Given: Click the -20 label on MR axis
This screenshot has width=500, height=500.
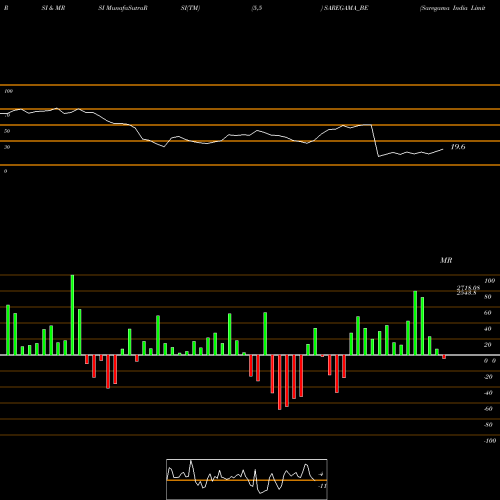Looking at the screenshot, I should coord(488,377).
